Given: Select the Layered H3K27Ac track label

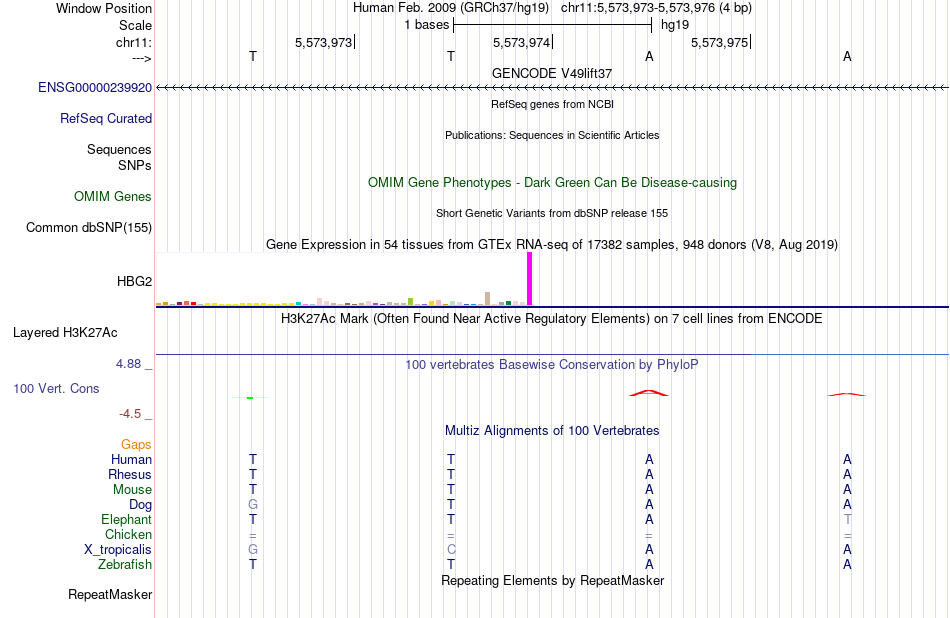Looking at the screenshot, I should 65,333.
